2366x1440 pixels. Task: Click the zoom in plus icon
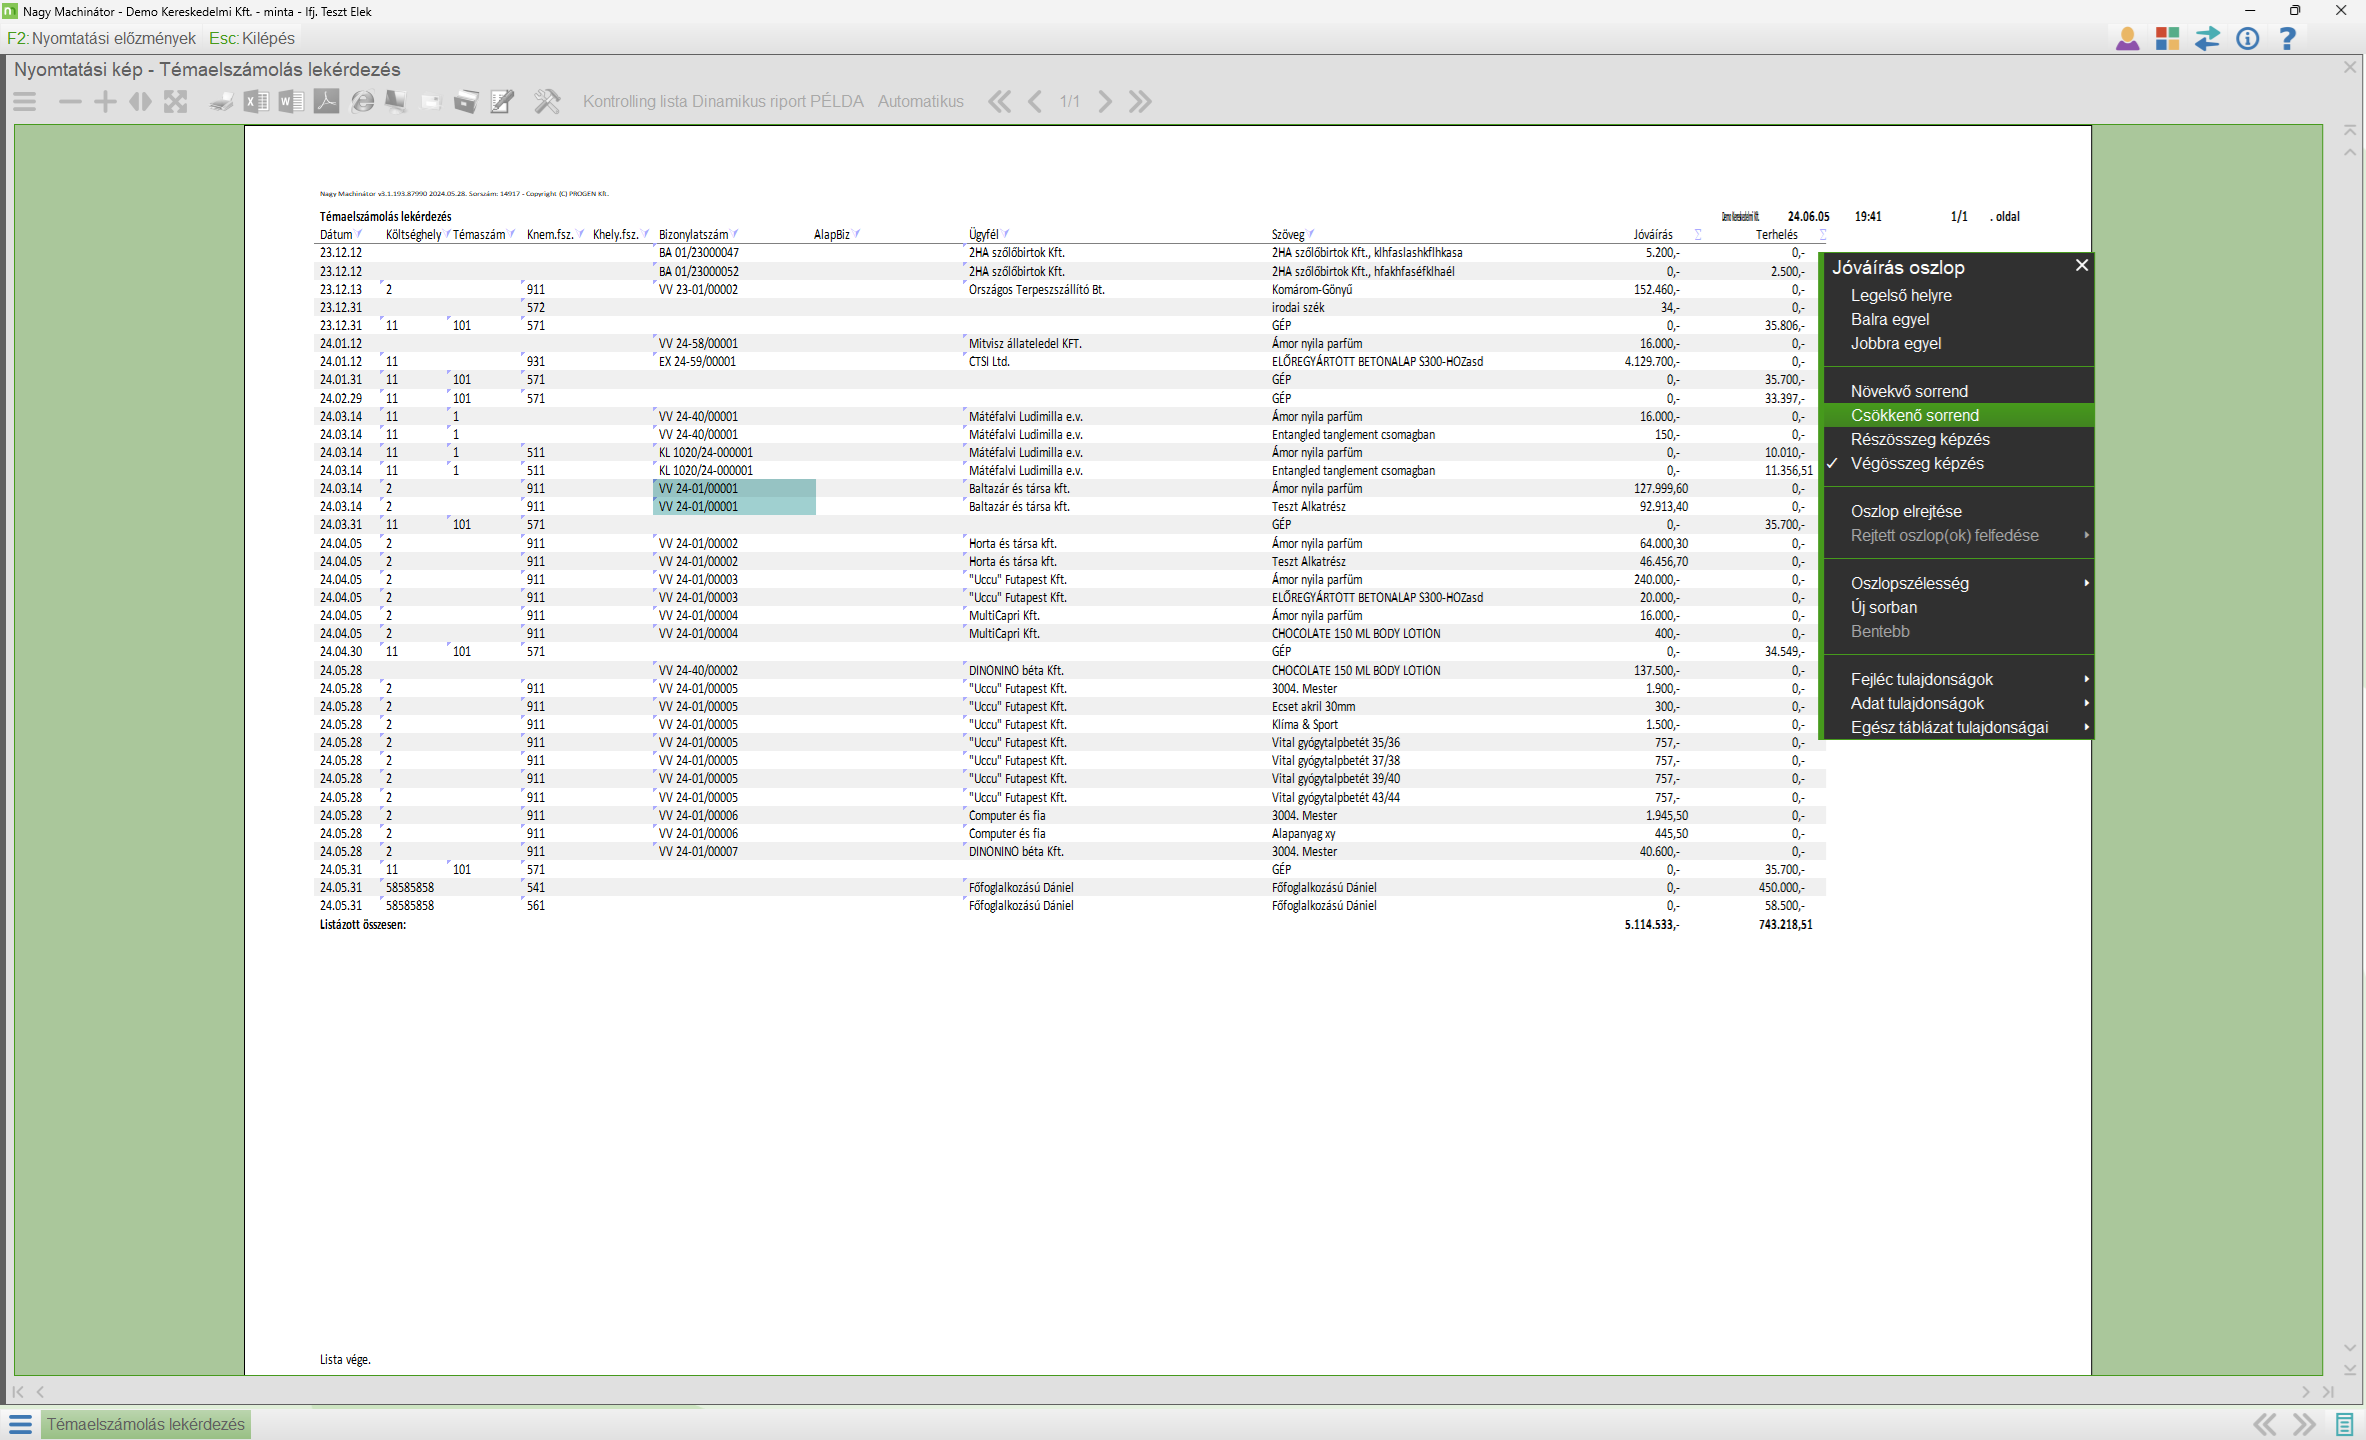105,101
